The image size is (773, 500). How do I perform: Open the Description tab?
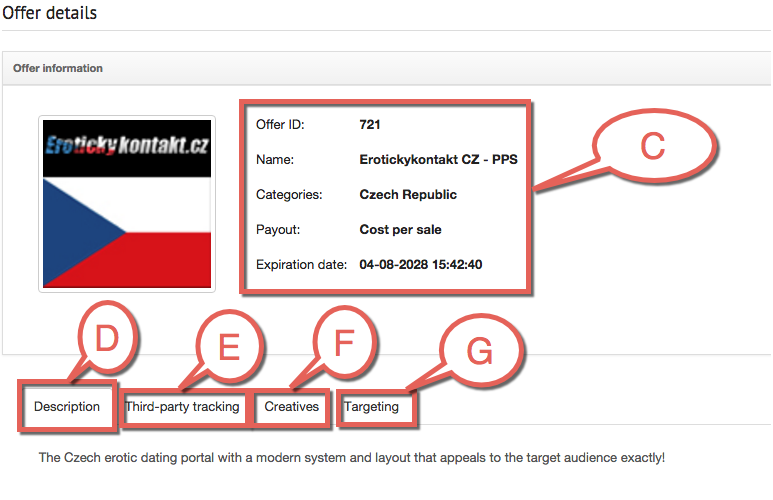coord(67,407)
